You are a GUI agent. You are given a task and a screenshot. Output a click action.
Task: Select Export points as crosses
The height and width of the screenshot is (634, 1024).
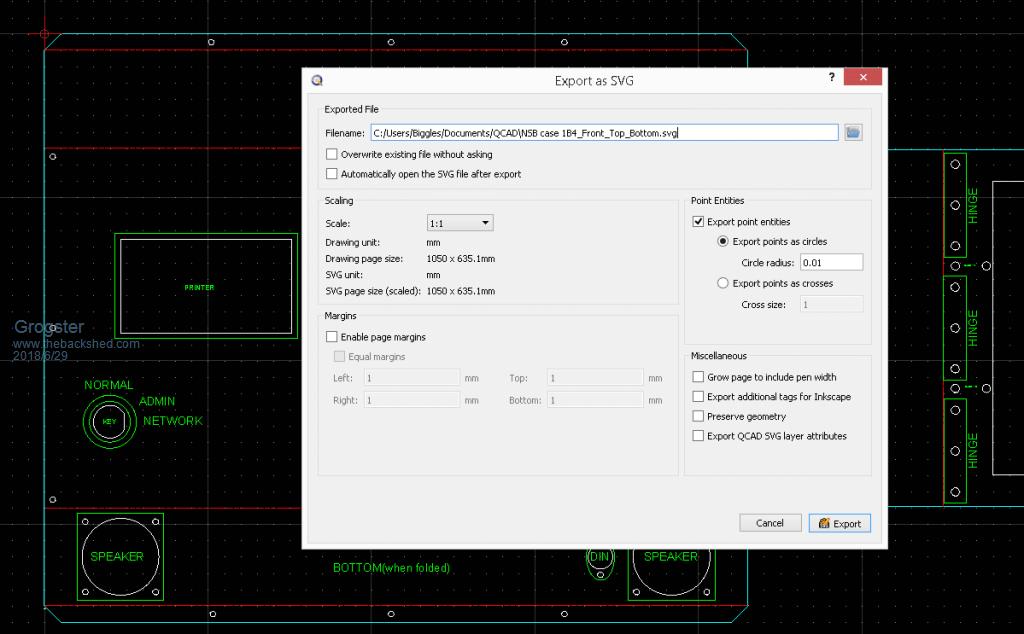[722, 283]
